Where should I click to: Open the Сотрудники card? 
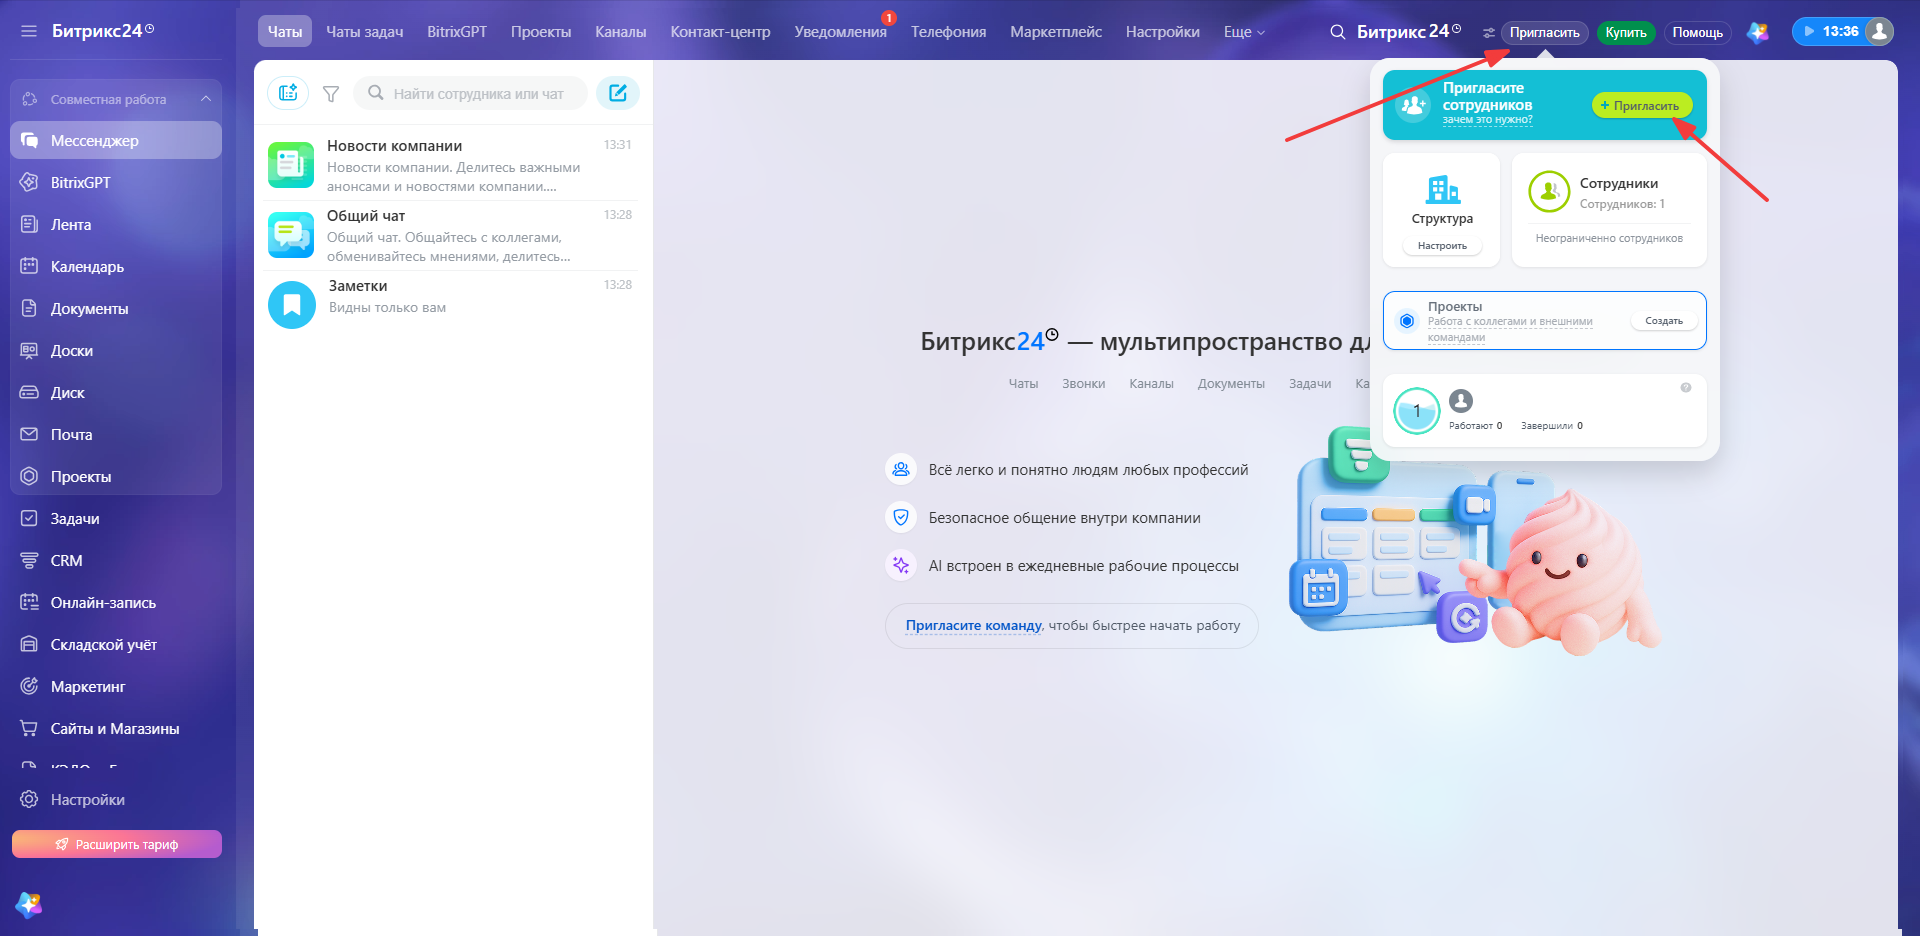1609,210
